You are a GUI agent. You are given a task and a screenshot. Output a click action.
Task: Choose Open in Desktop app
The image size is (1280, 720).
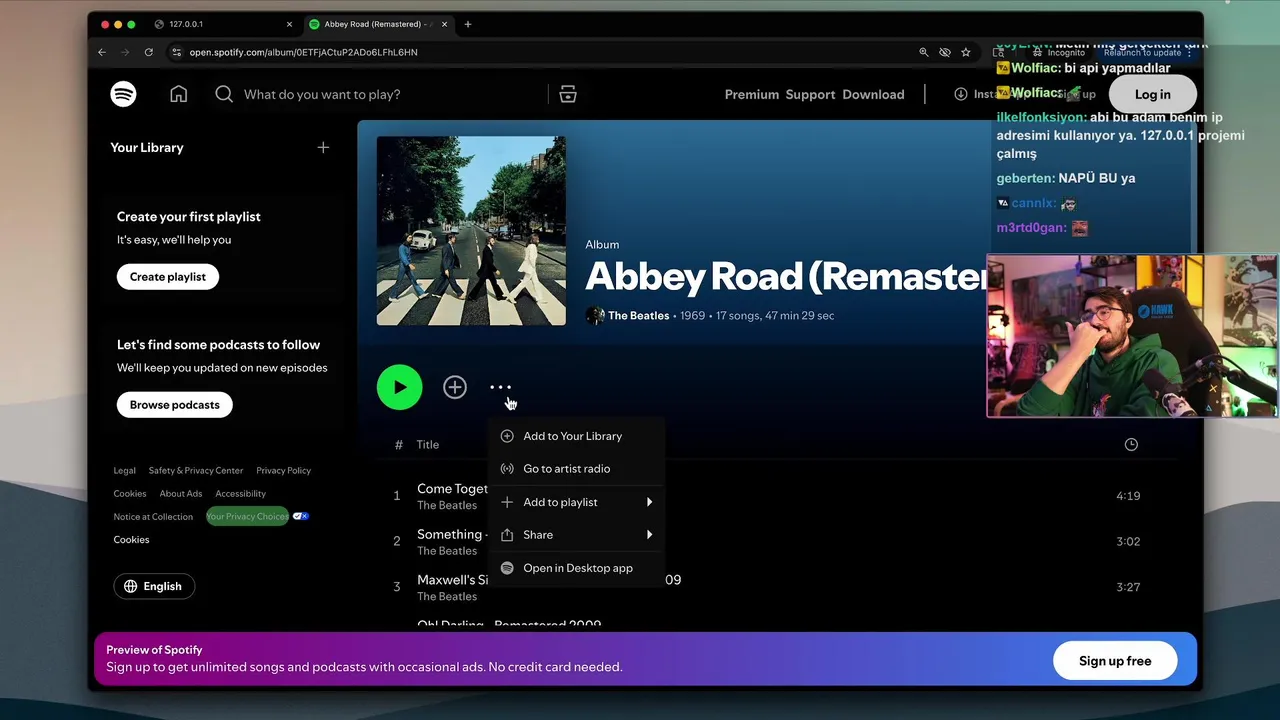coord(576,568)
